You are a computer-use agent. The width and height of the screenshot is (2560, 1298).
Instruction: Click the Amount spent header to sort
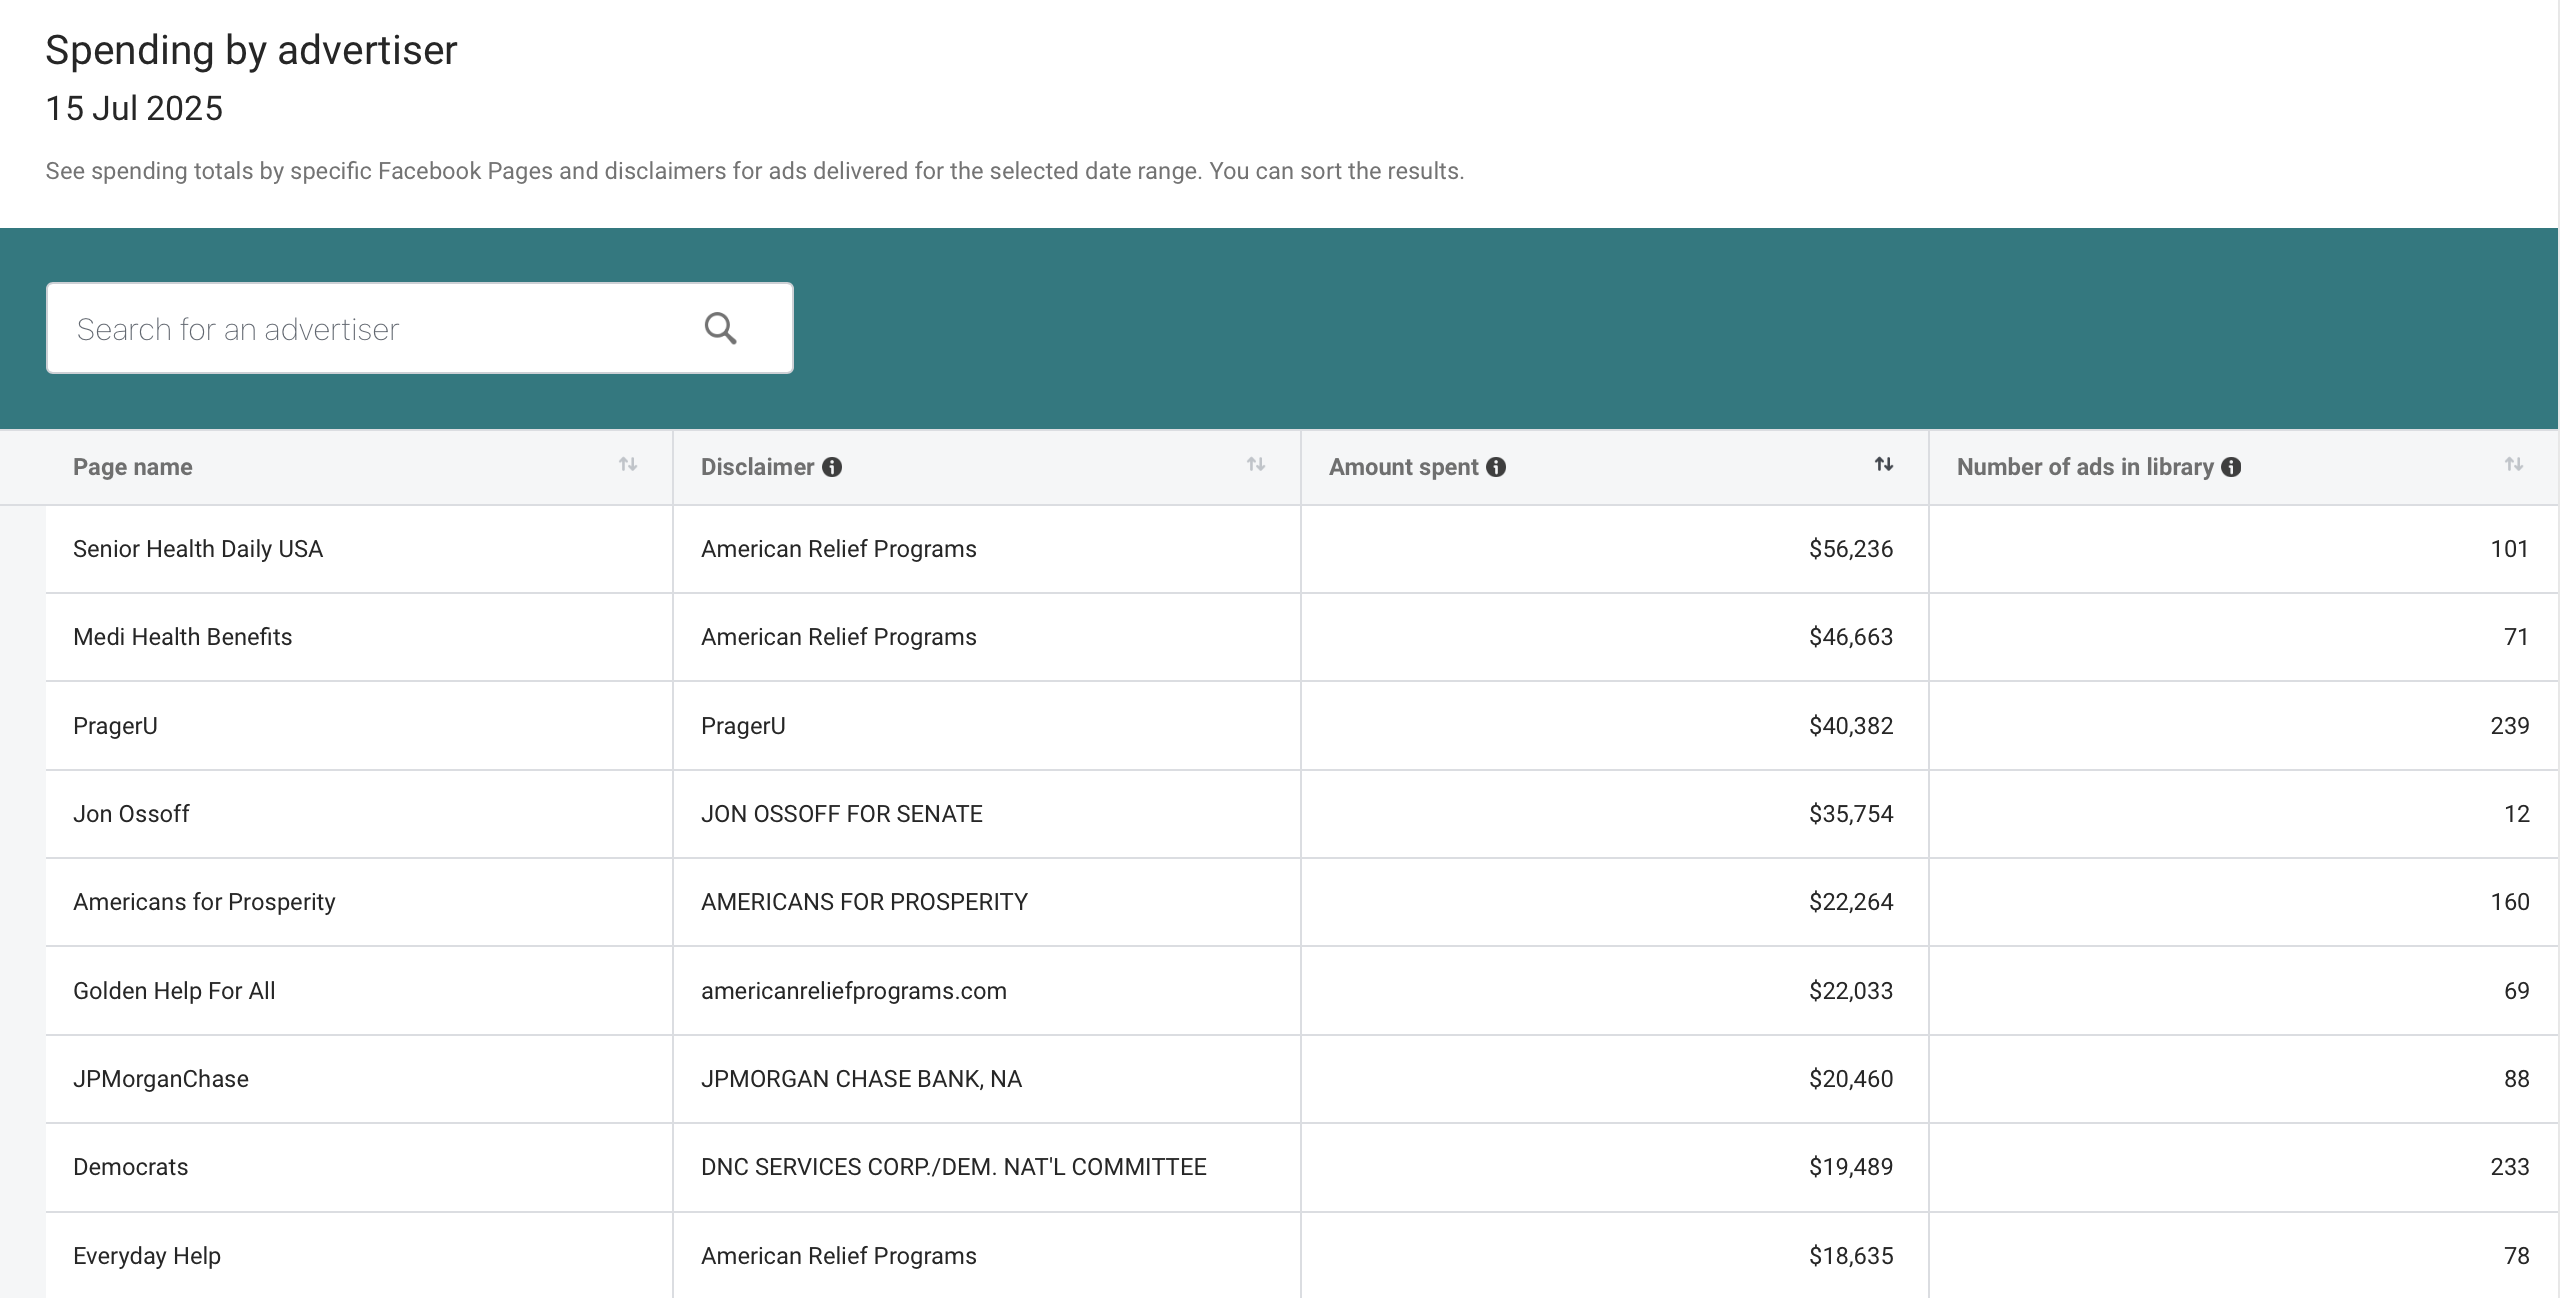click(x=1403, y=466)
